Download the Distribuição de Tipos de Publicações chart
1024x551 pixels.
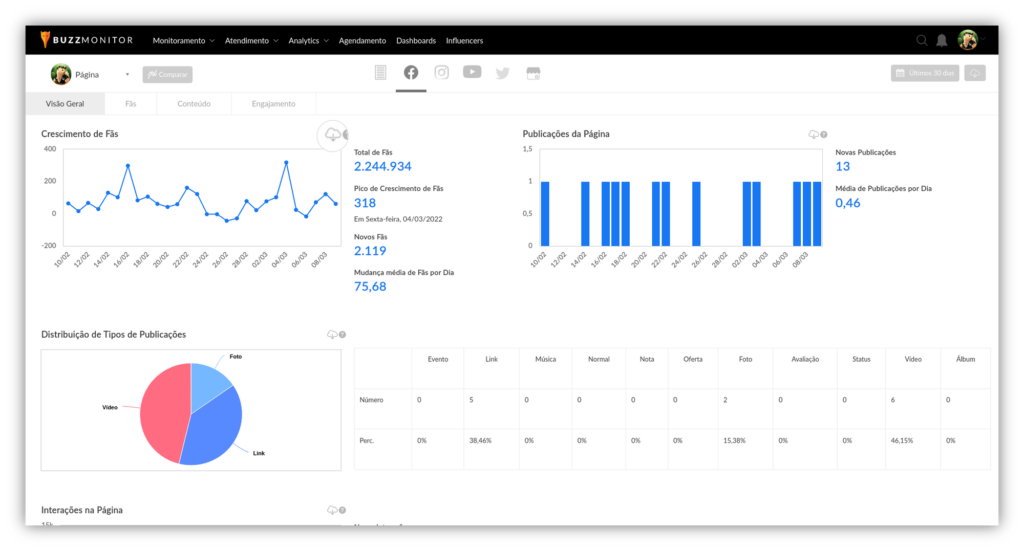click(331, 335)
